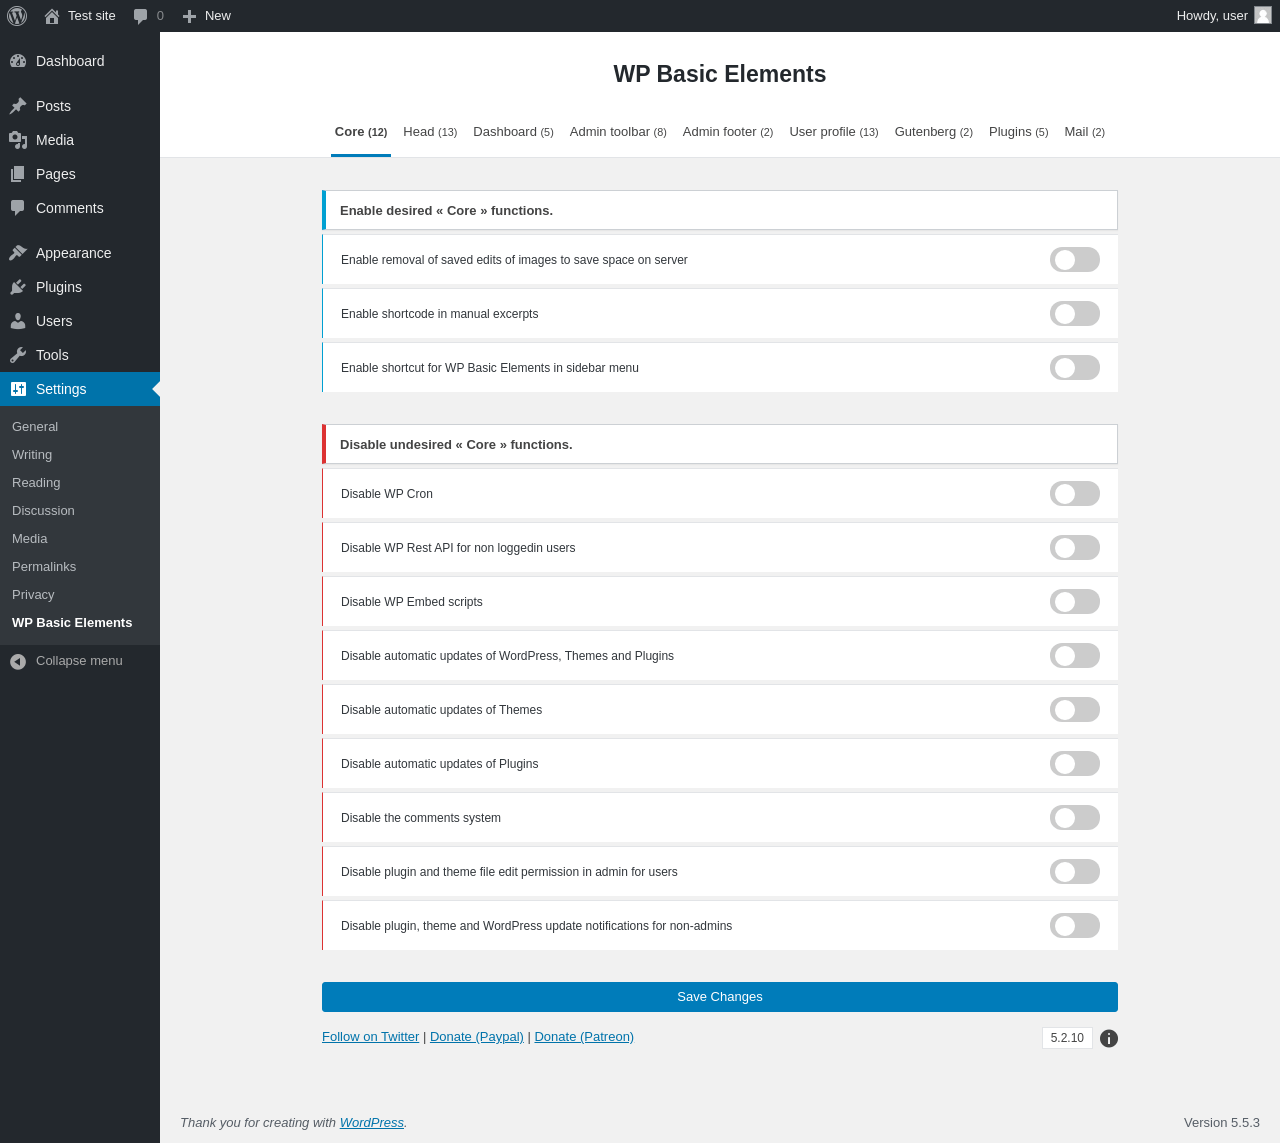This screenshot has width=1280, height=1143.
Task: Open the Mail tab
Action: (x=1085, y=132)
